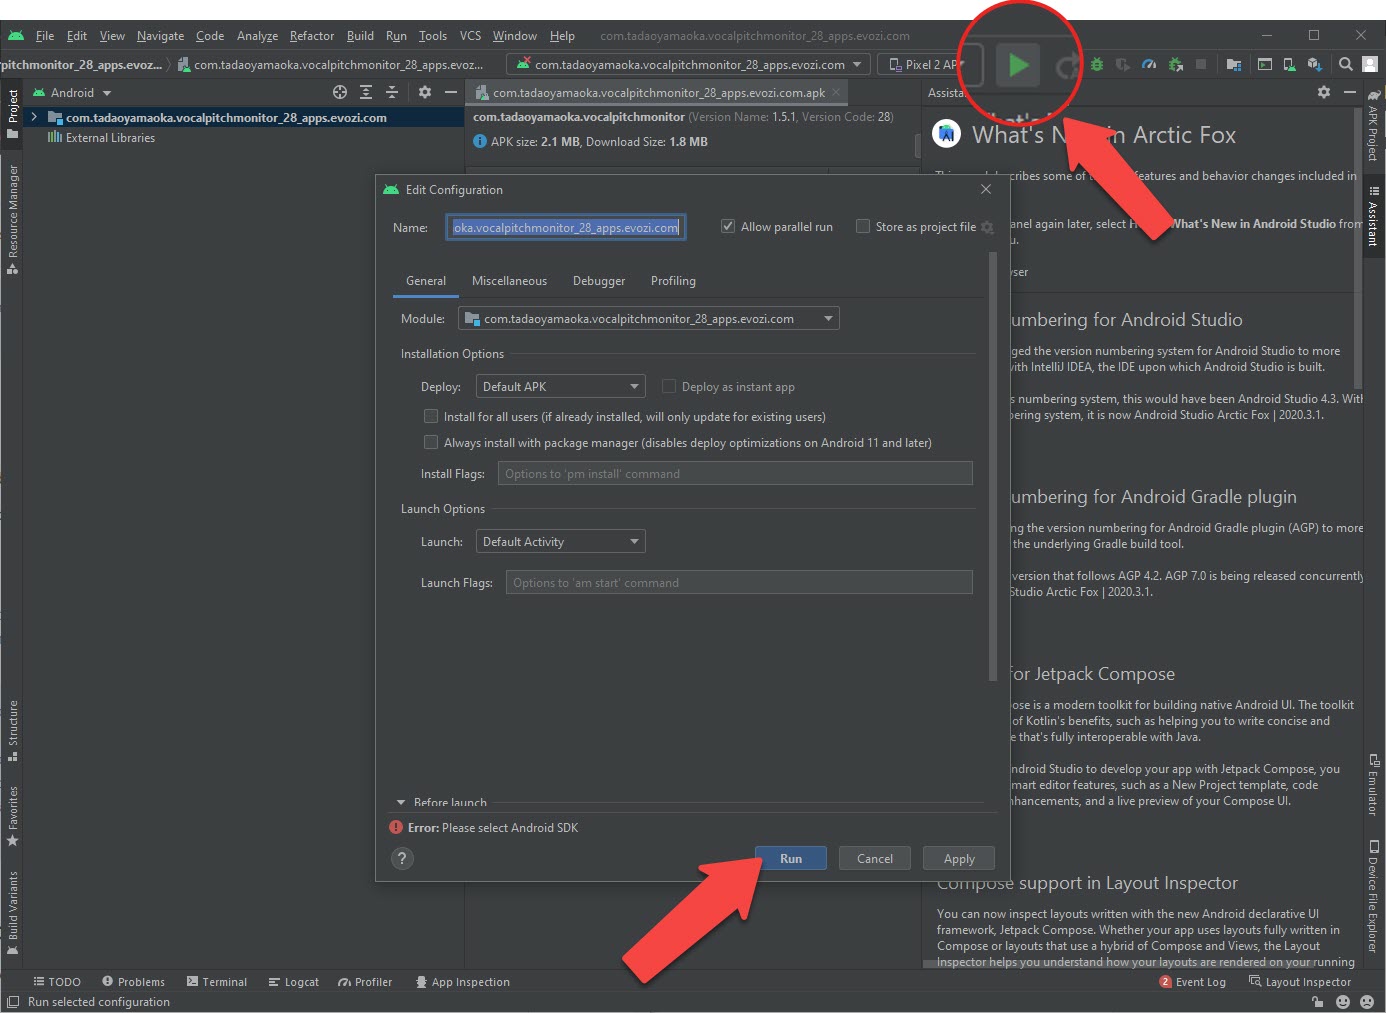Open the Profile app gauge icon
Screen dimensions: 1386x1013
(1149, 65)
